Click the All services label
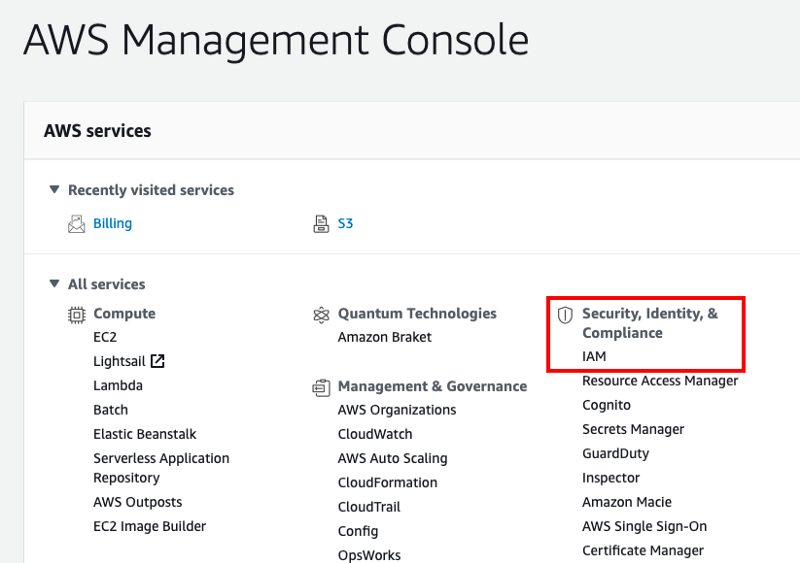The width and height of the screenshot is (800, 563). click(x=107, y=284)
